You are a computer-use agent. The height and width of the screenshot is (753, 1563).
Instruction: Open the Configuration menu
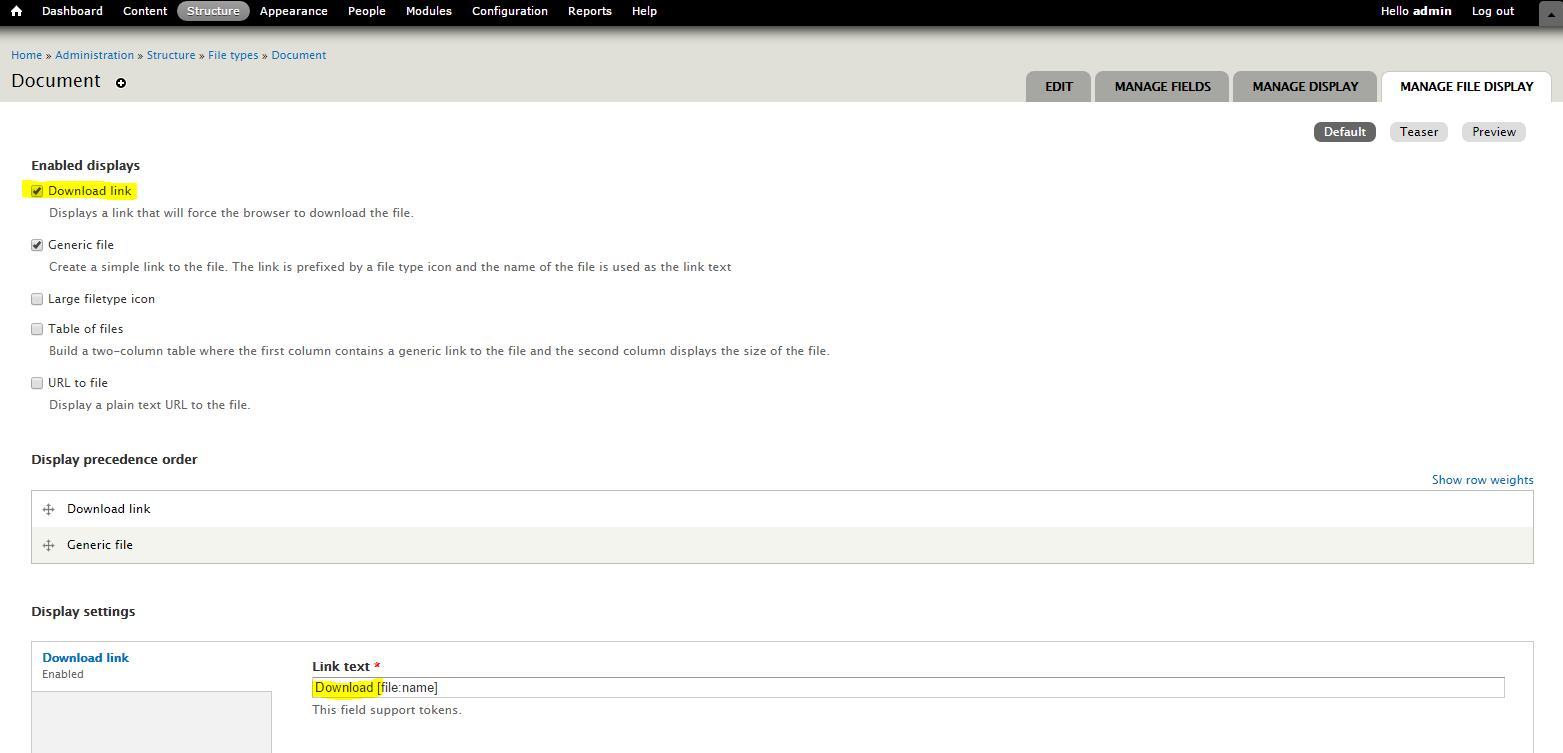point(510,11)
